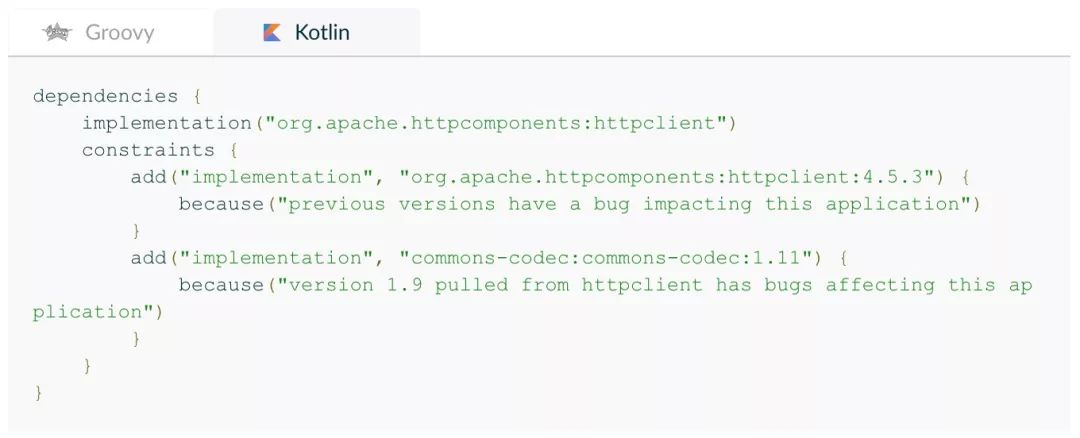This screenshot has height=438, width=1080.
Task: Click the "implementation" function call under dependencies
Action: [166, 123]
